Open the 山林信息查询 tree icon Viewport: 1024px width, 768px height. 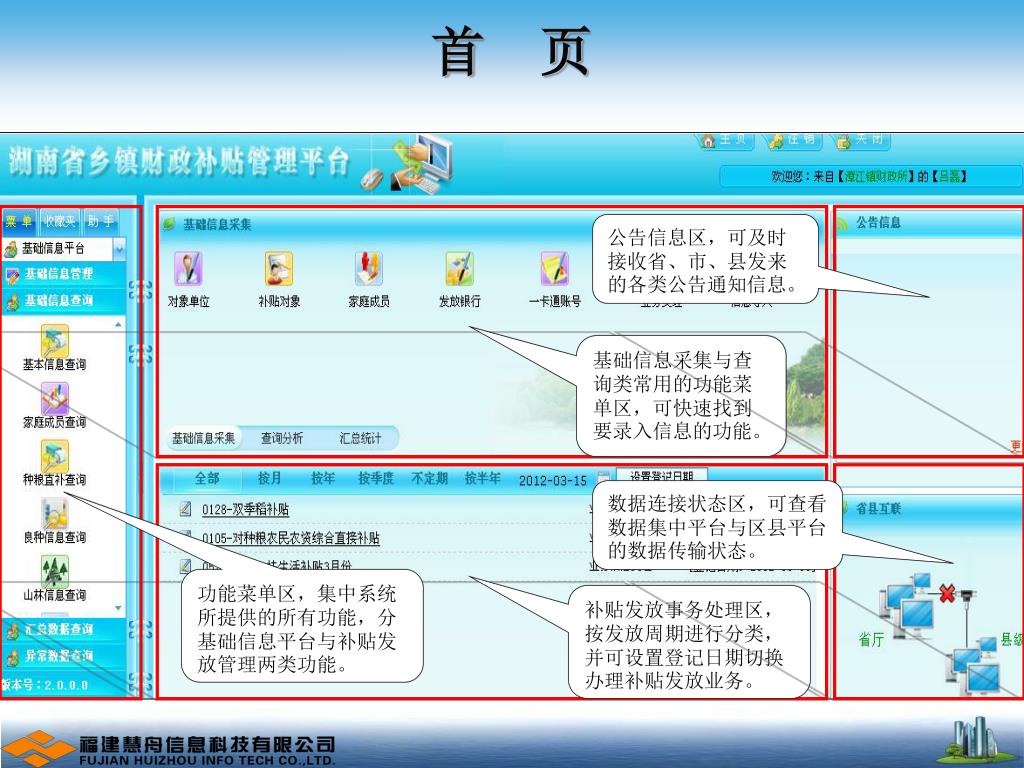pos(55,571)
